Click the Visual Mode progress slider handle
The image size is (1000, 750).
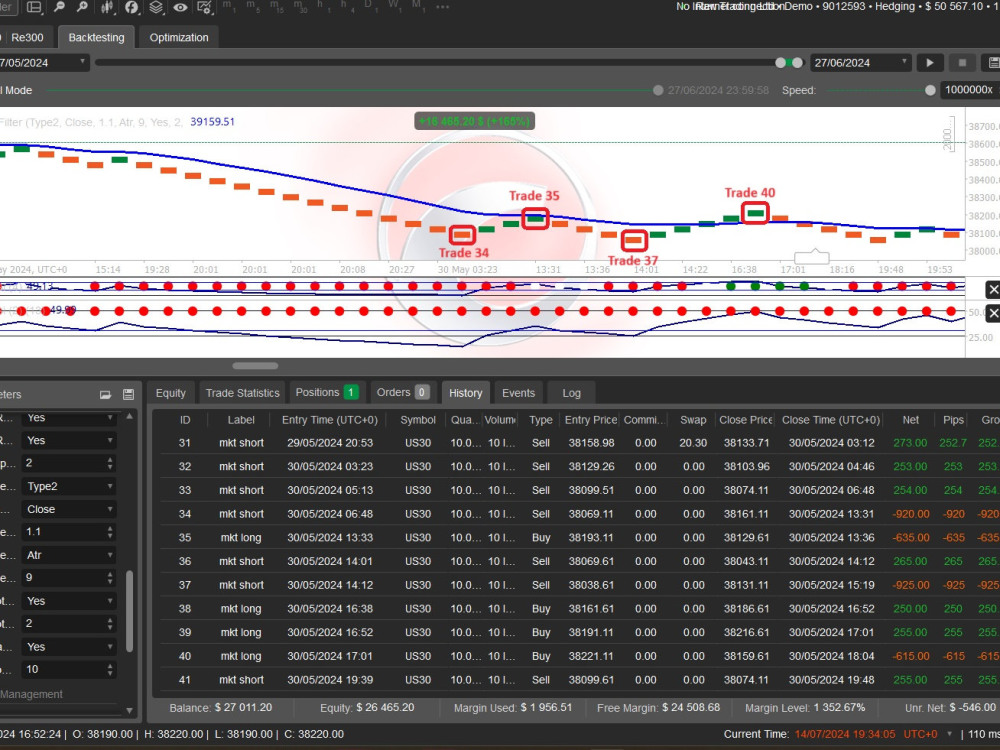point(658,91)
